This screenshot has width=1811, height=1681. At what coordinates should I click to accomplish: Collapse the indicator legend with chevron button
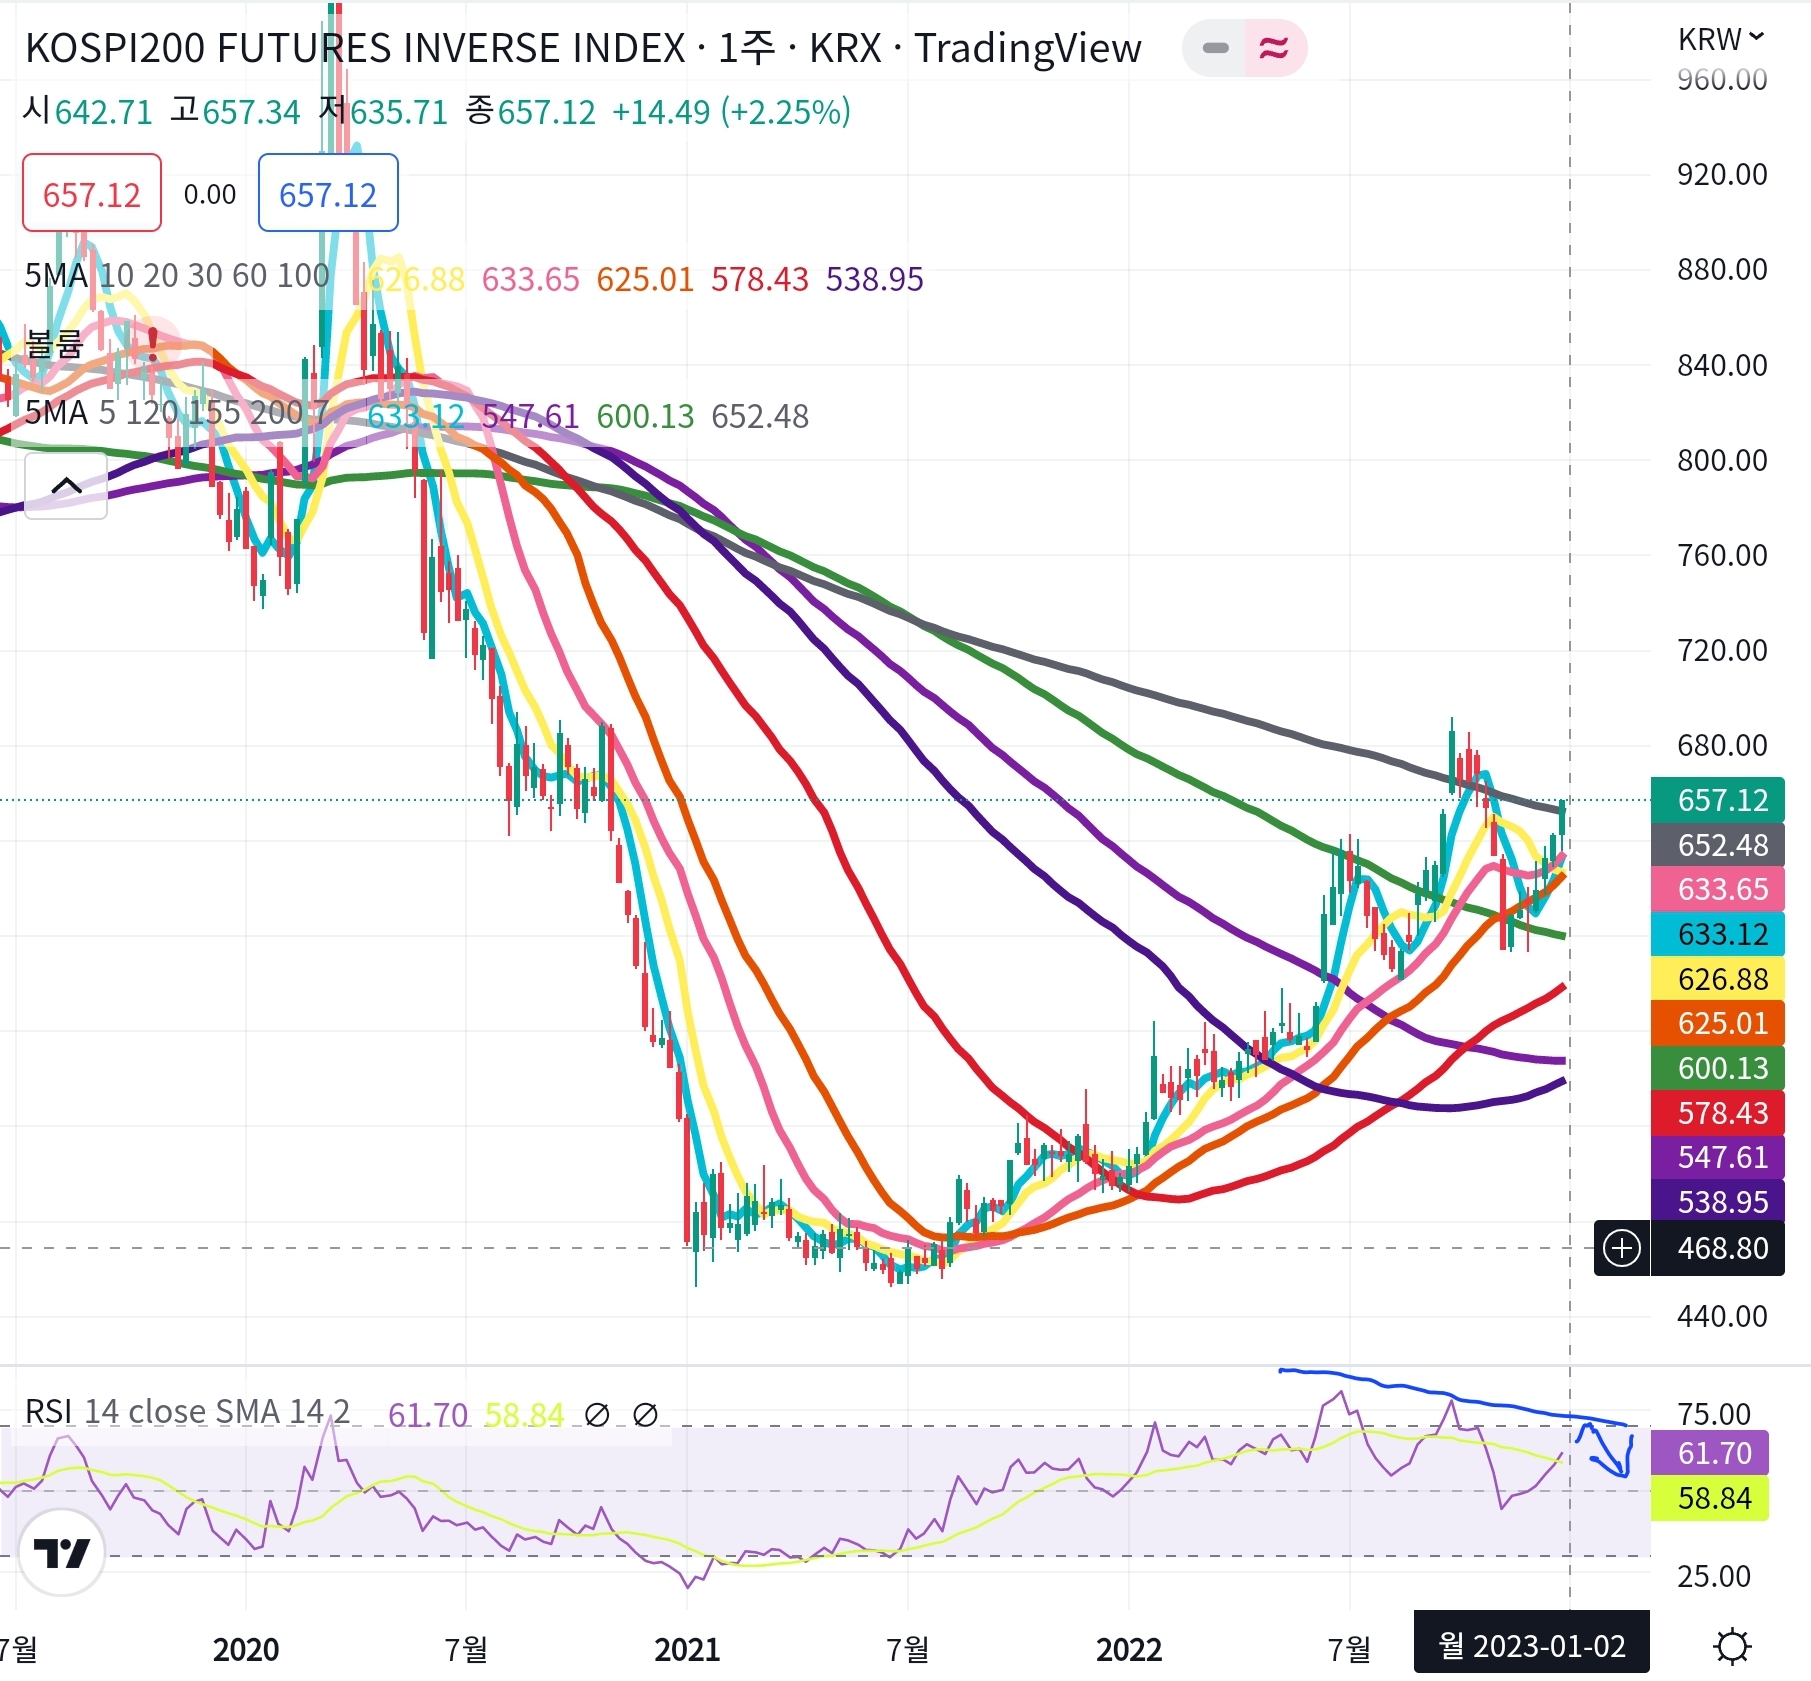coord(66,486)
